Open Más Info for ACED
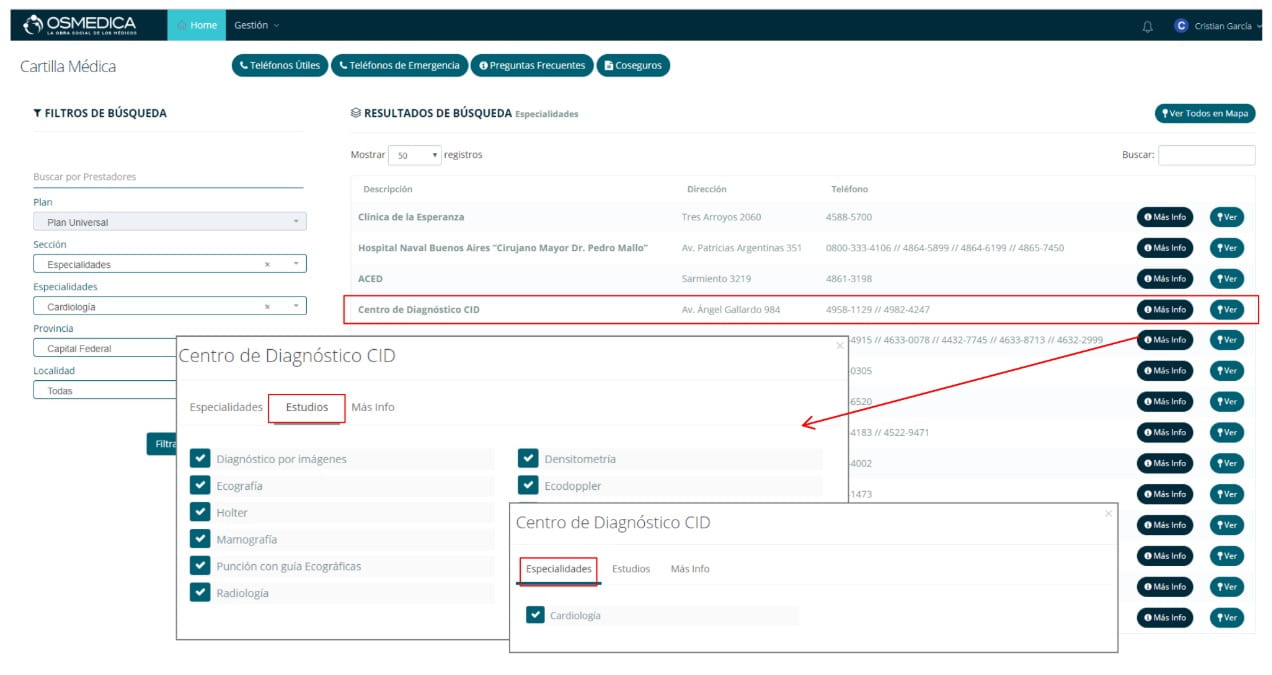1272x675 pixels. tap(1164, 279)
